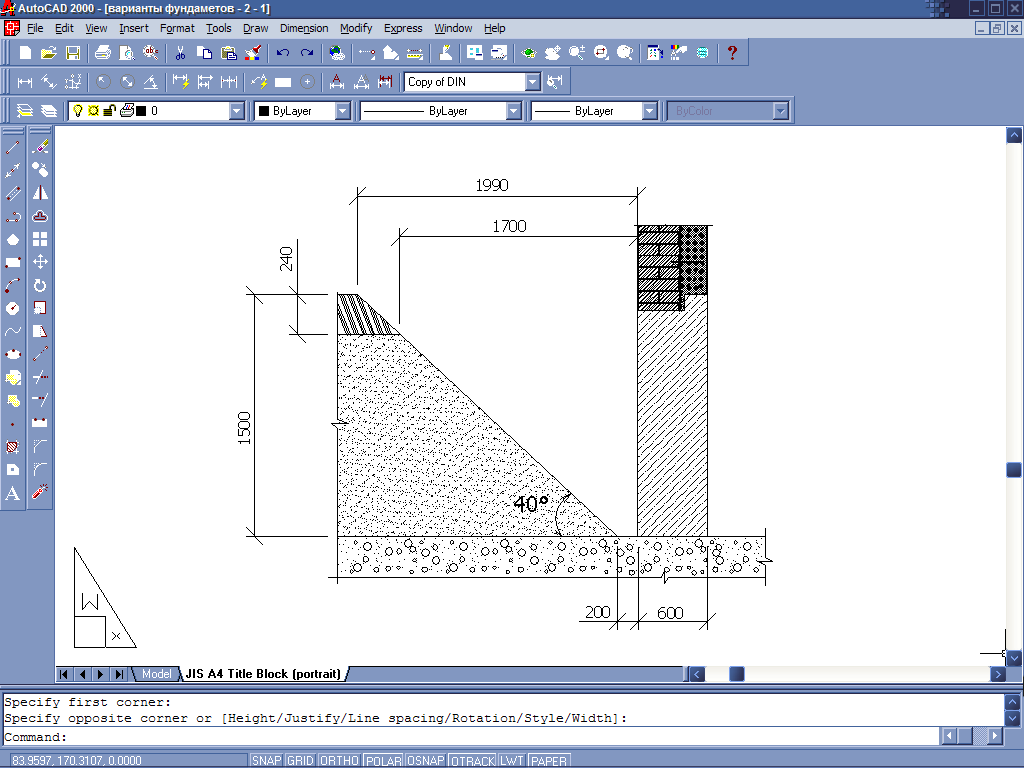Viewport: 1024px width, 768px height.
Task: Open the layer list dropdown showing layer 0
Action: [236, 111]
